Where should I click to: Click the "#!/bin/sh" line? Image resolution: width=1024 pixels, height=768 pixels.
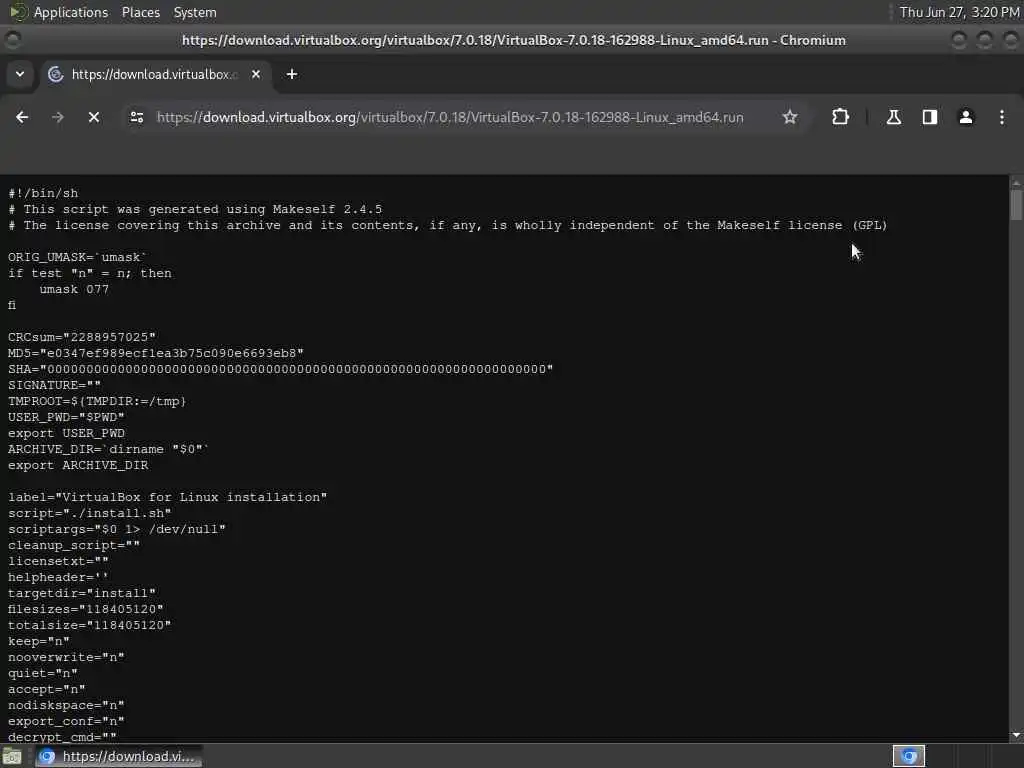pos(43,193)
